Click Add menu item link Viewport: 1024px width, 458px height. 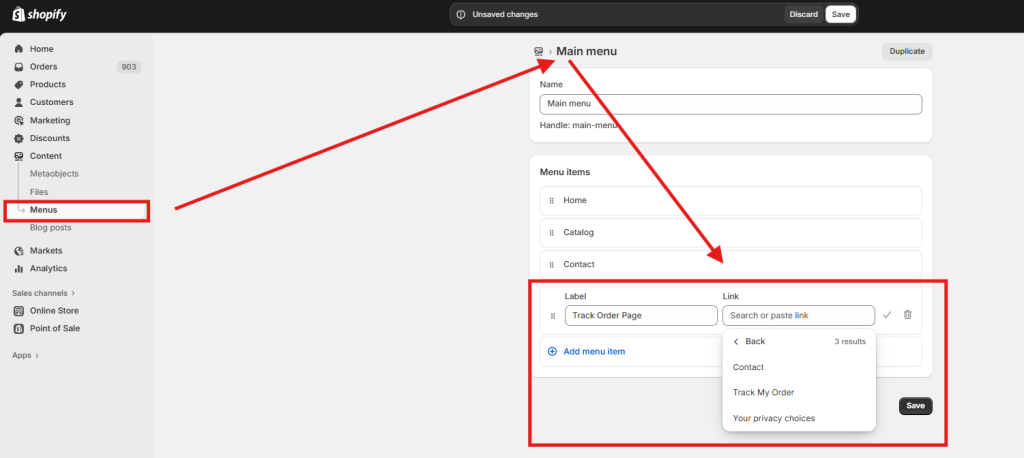(x=594, y=352)
